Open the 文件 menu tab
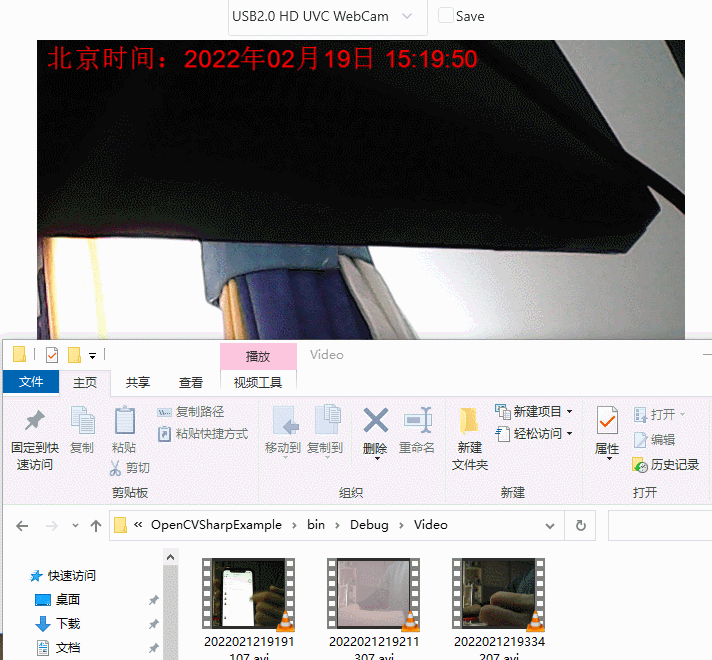Viewport: 712px width, 660px height. (31, 382)
